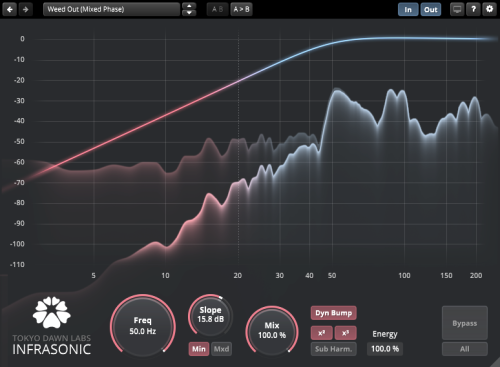
Task: Select the Min phase mode
Action: pos(199,349)
